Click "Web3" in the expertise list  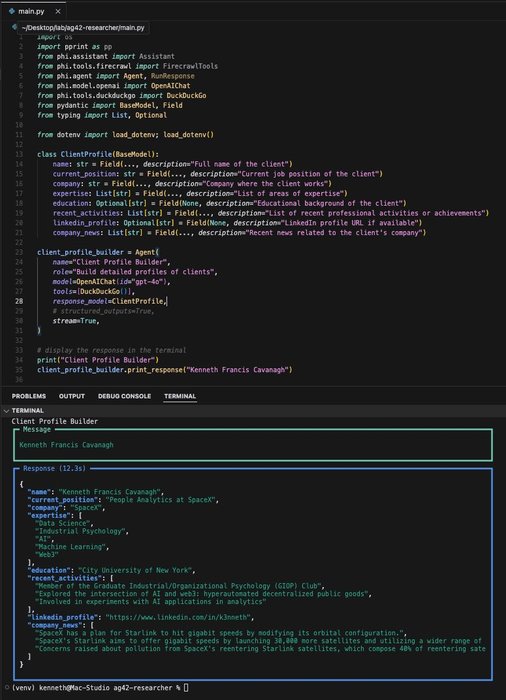pyautogui.click(x=47, y=555)
